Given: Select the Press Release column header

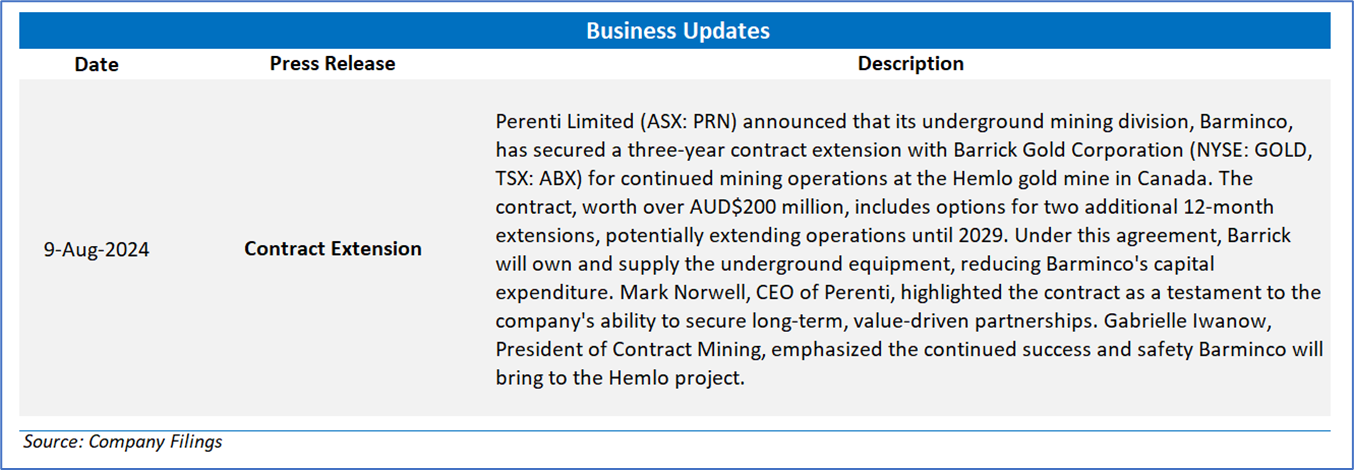Looking at the screenshot, I should (332, 64).
